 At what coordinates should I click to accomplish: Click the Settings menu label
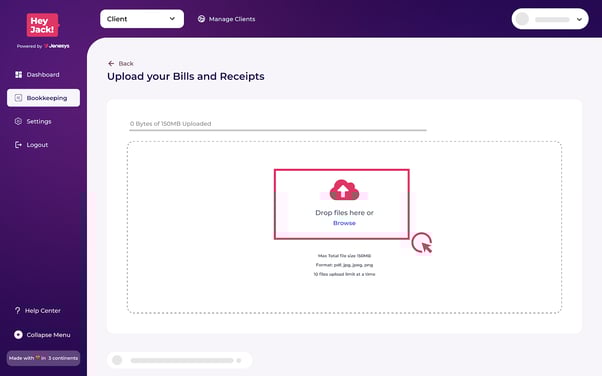[39, 121]
